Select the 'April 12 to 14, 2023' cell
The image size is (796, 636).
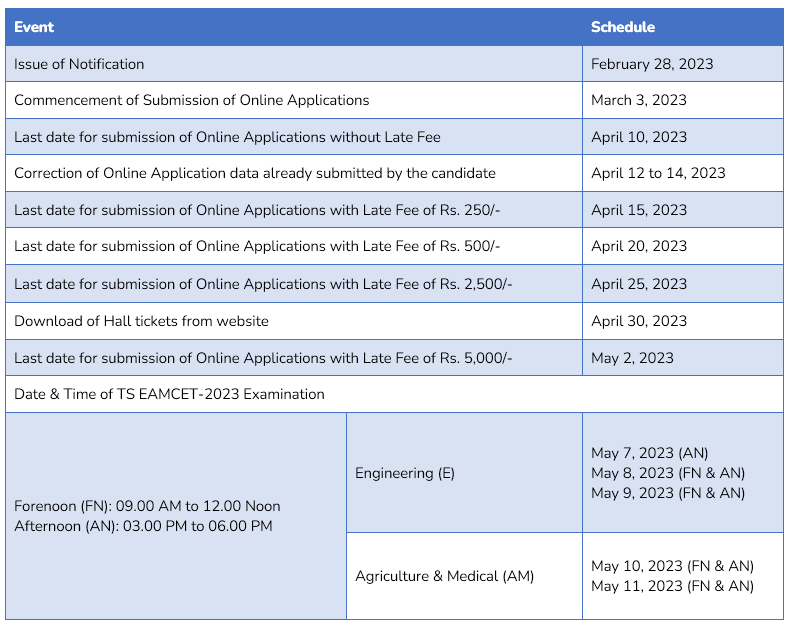tap(683, 173)
